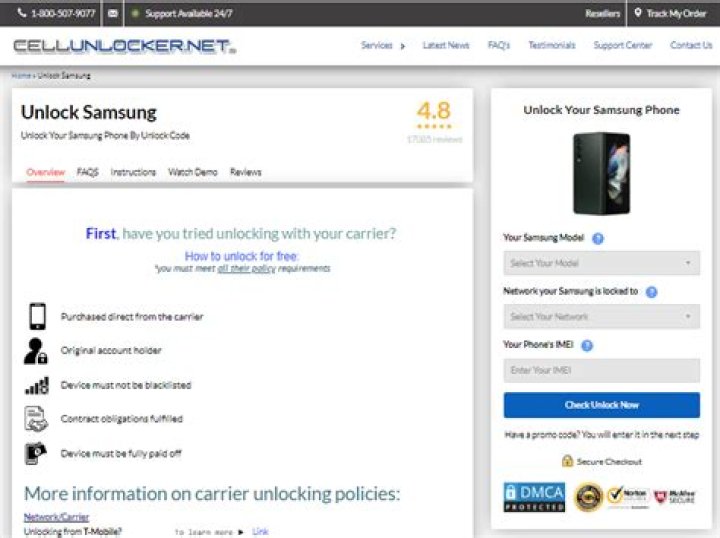
Task: Click the help icon beside Your Samsung Model
Action: click(x=598, y=239)
